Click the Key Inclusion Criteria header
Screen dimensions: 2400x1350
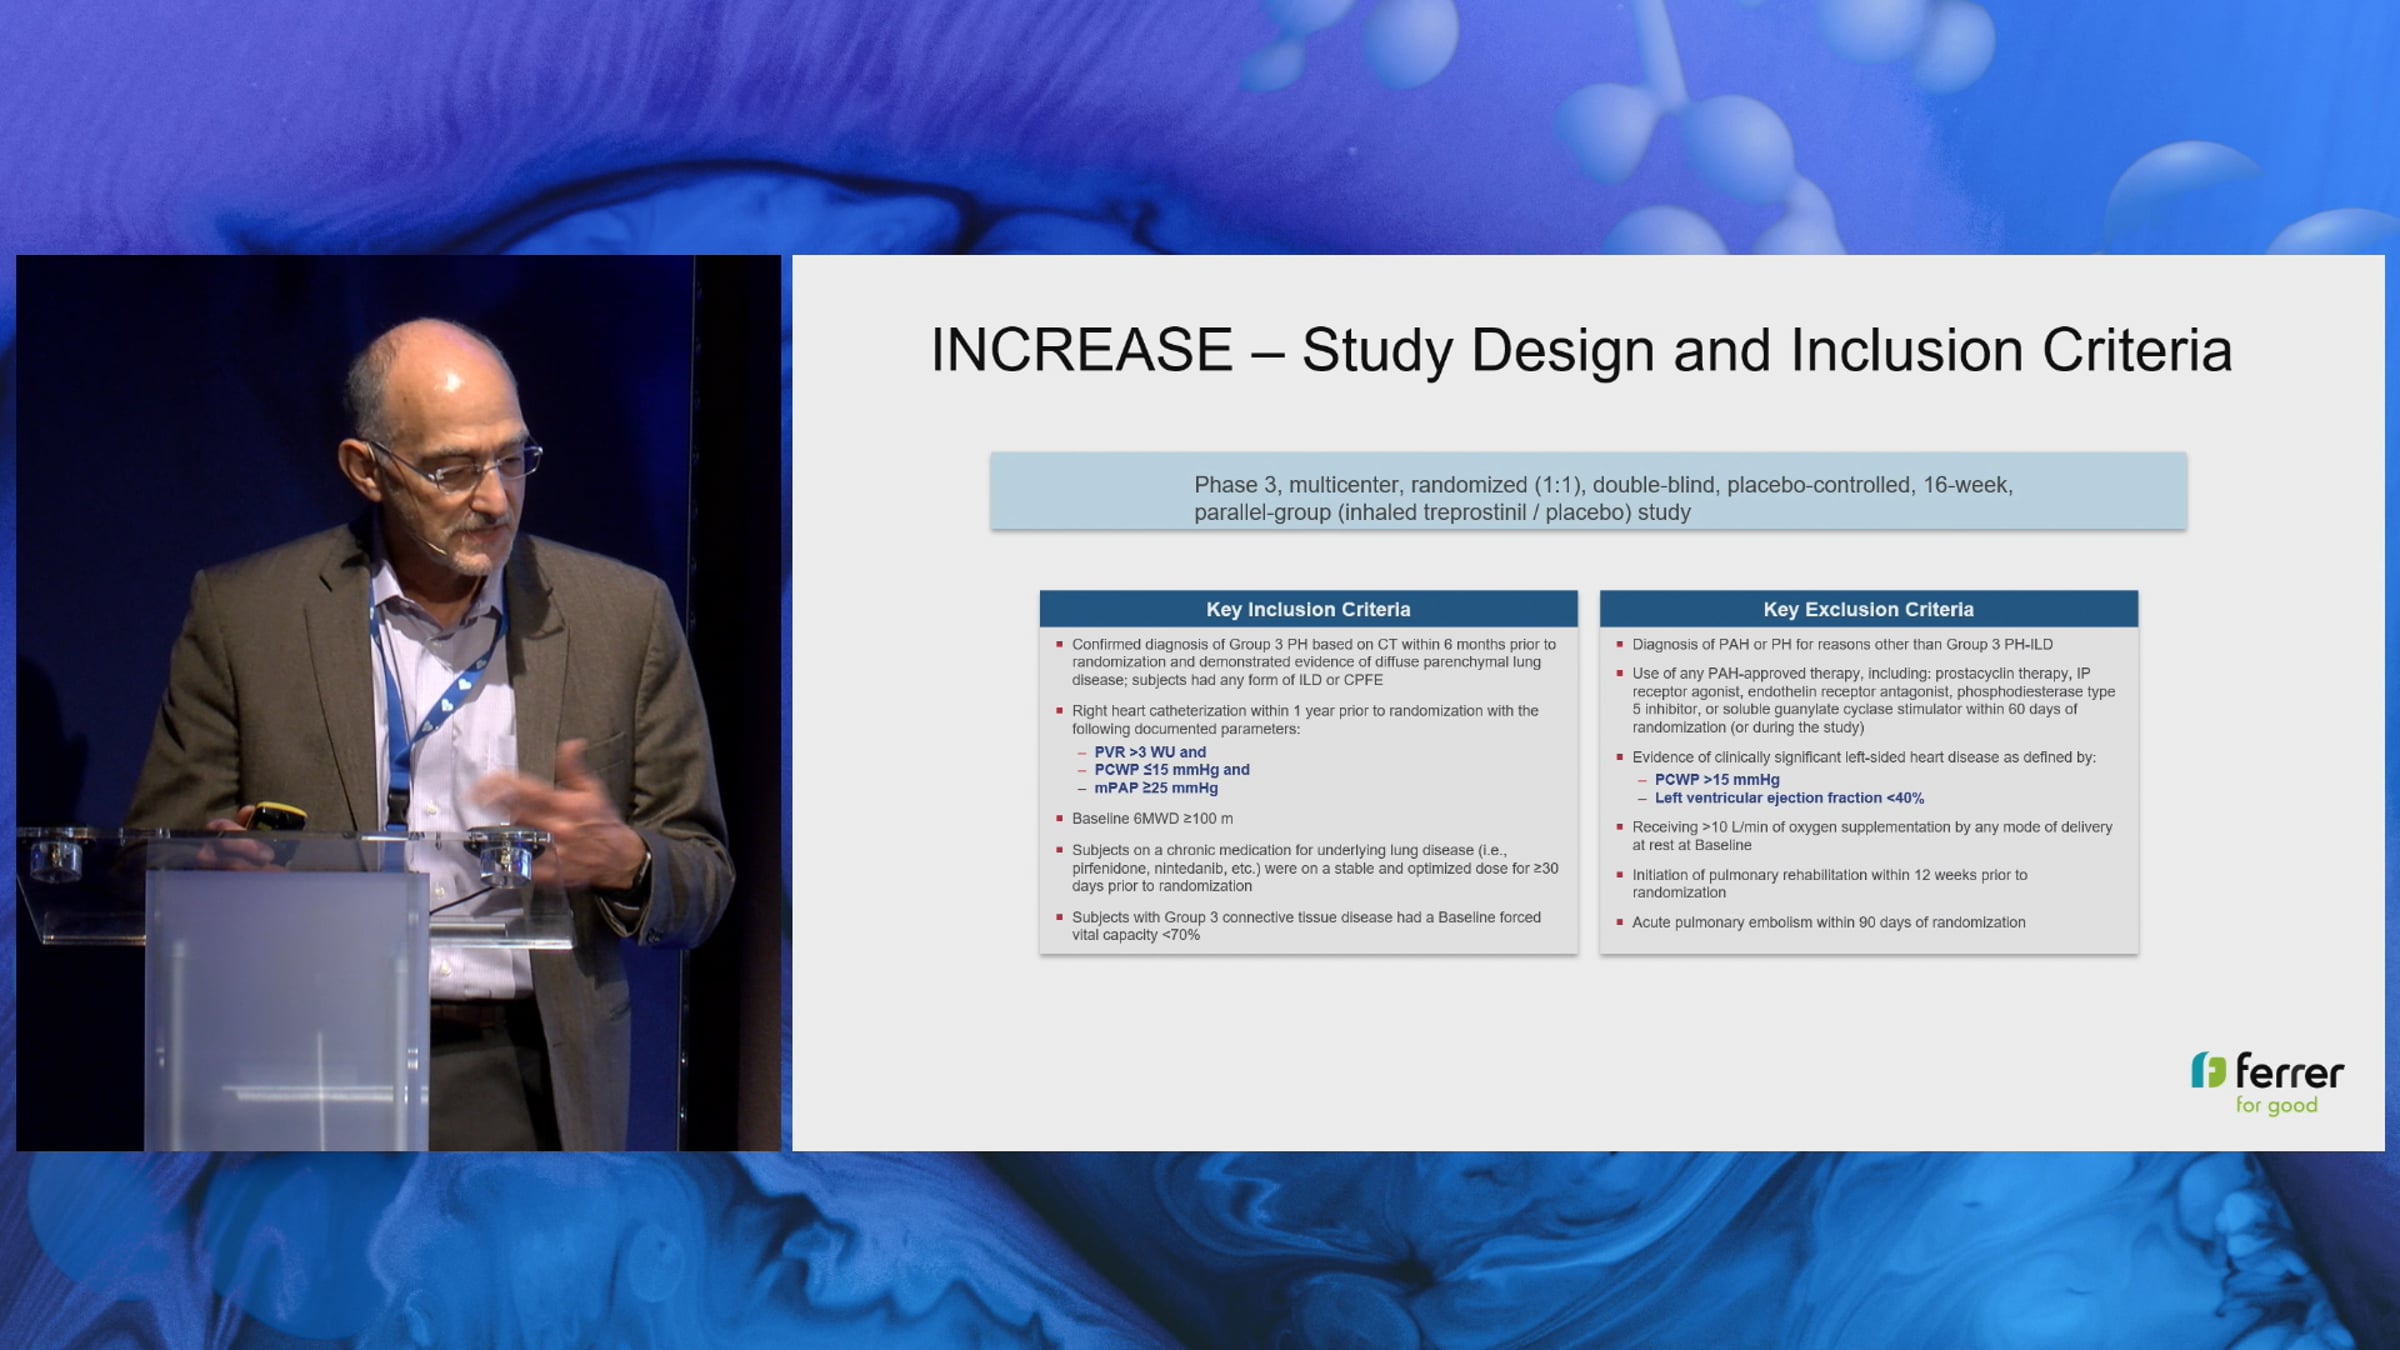pyautogui.click(x=1308, y=609)
